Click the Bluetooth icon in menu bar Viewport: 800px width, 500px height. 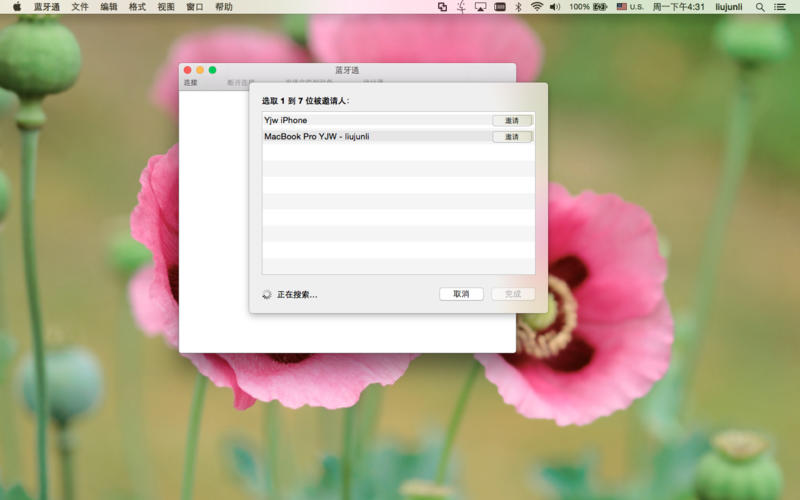coord(517,7)
